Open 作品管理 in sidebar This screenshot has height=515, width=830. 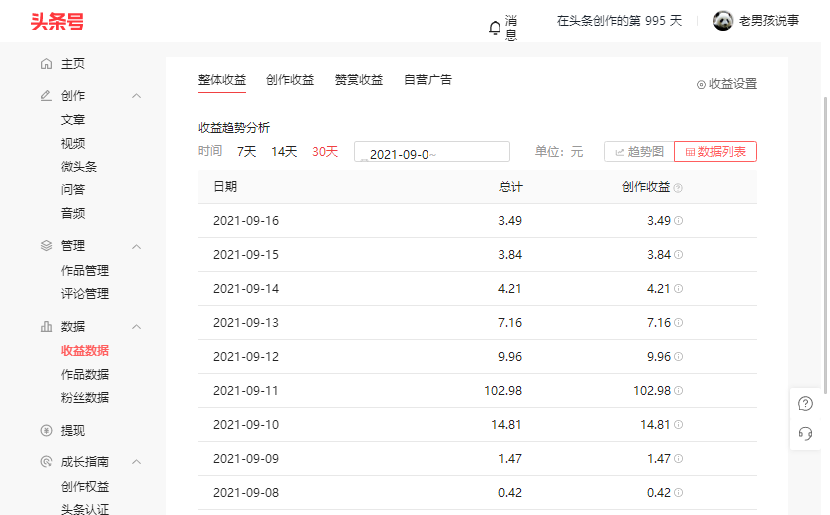pyautogui.click(x=85, y=270)
